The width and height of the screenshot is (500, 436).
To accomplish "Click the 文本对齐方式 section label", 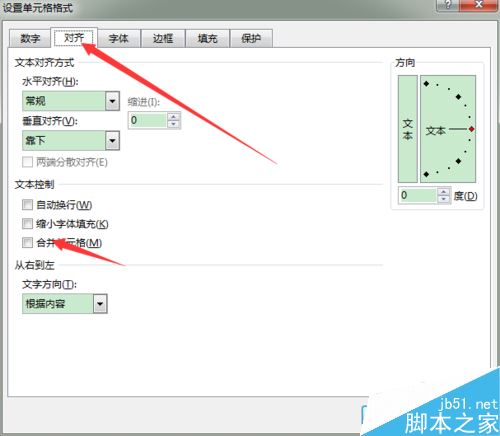I will point(44,63).
